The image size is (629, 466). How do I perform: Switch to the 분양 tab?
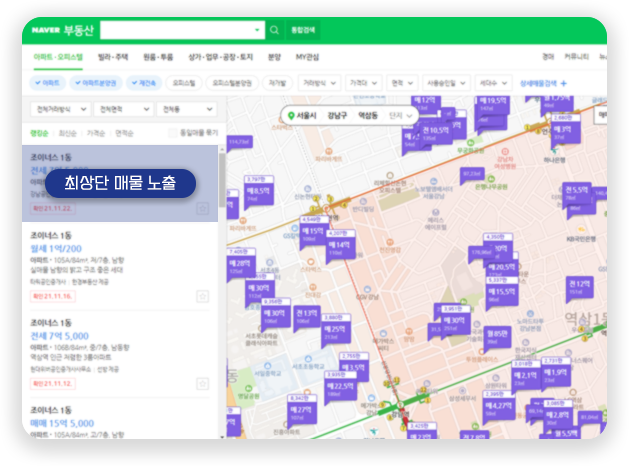(274, 57)
